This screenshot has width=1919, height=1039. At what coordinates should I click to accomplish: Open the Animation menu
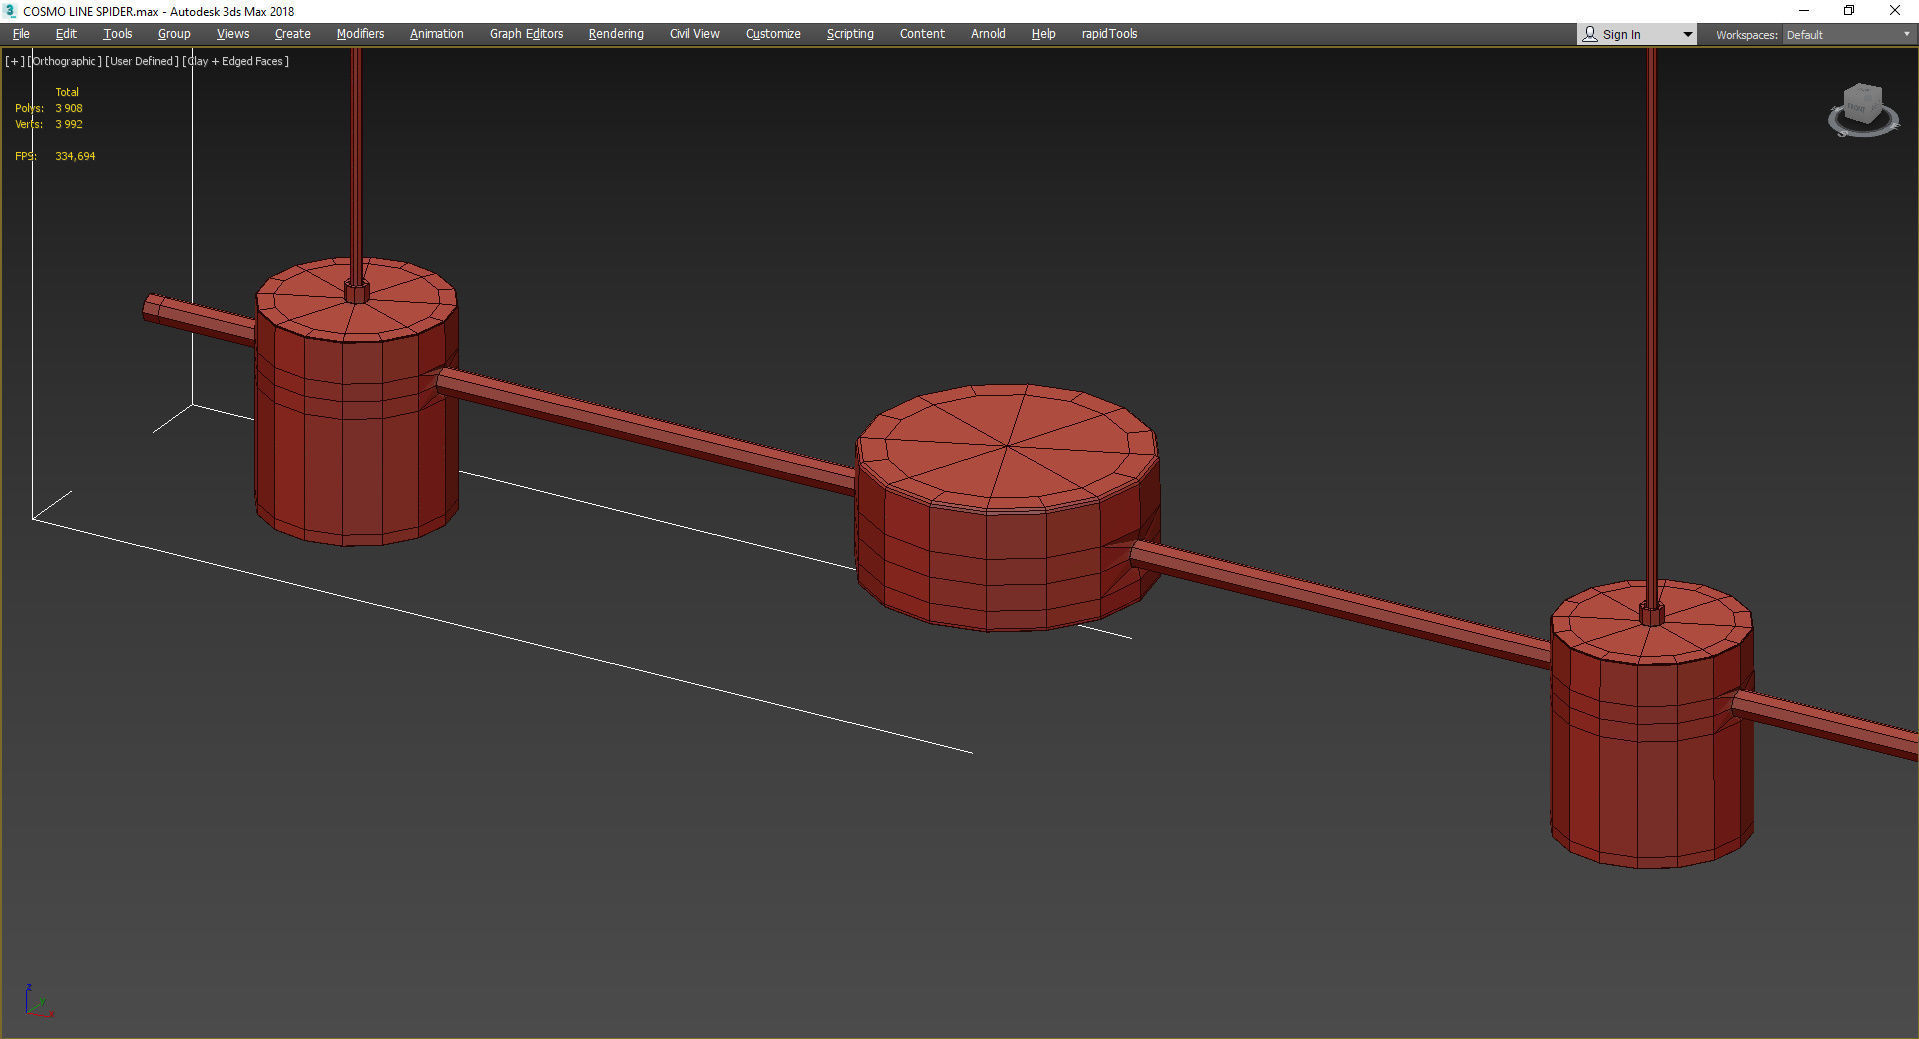tap(436, 34)
